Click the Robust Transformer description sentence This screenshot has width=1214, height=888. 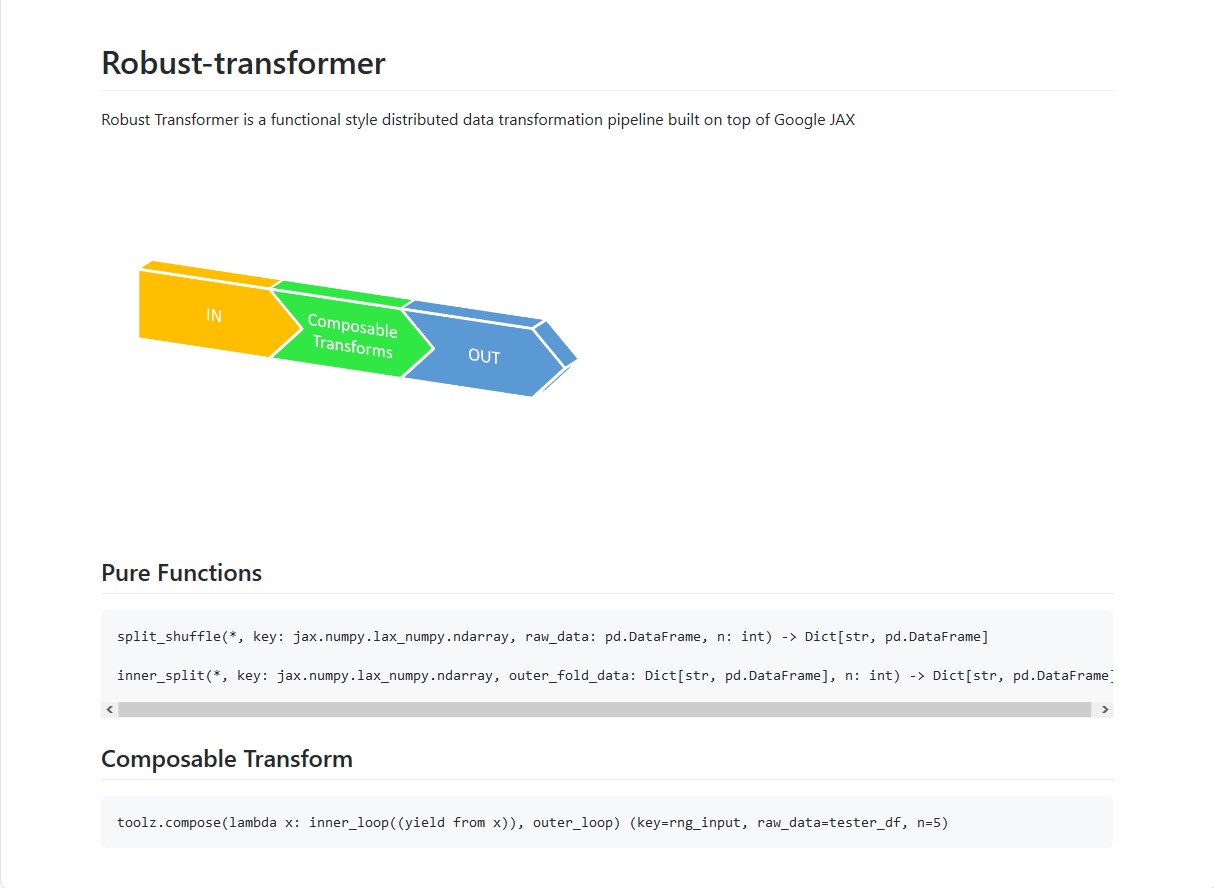click(x=478, y=120)
